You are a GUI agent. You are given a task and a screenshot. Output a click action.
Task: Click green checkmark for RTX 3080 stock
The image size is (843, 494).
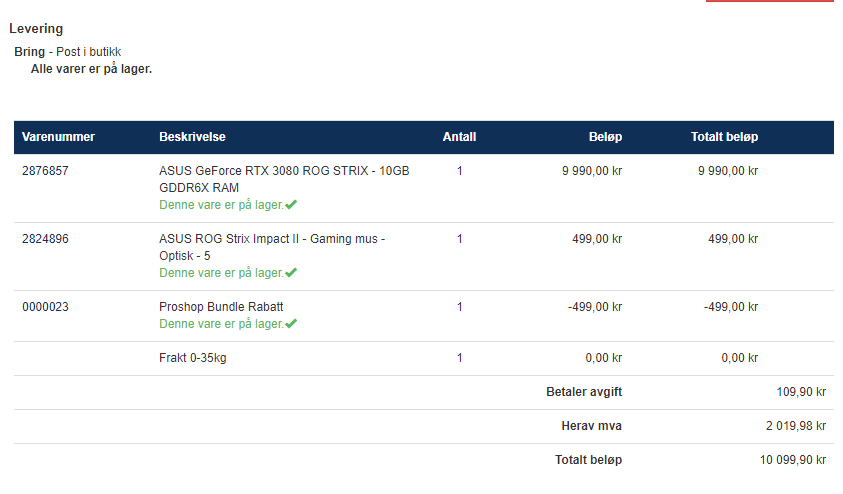click(x=291, y=205)
